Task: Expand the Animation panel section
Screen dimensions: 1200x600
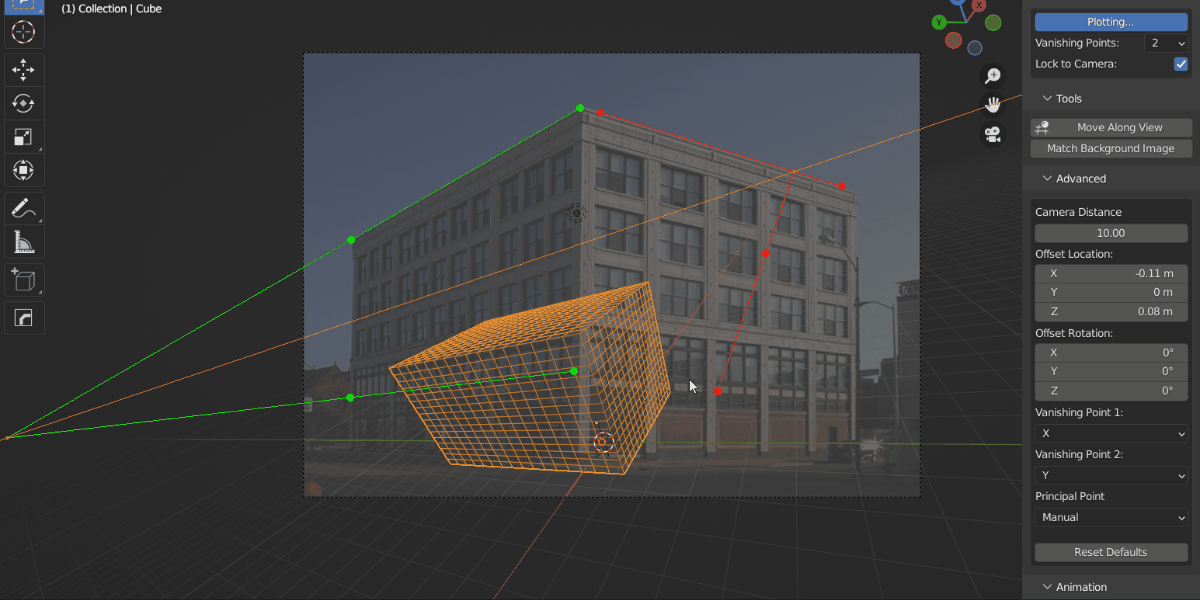Action: [x=1081, y=587]
